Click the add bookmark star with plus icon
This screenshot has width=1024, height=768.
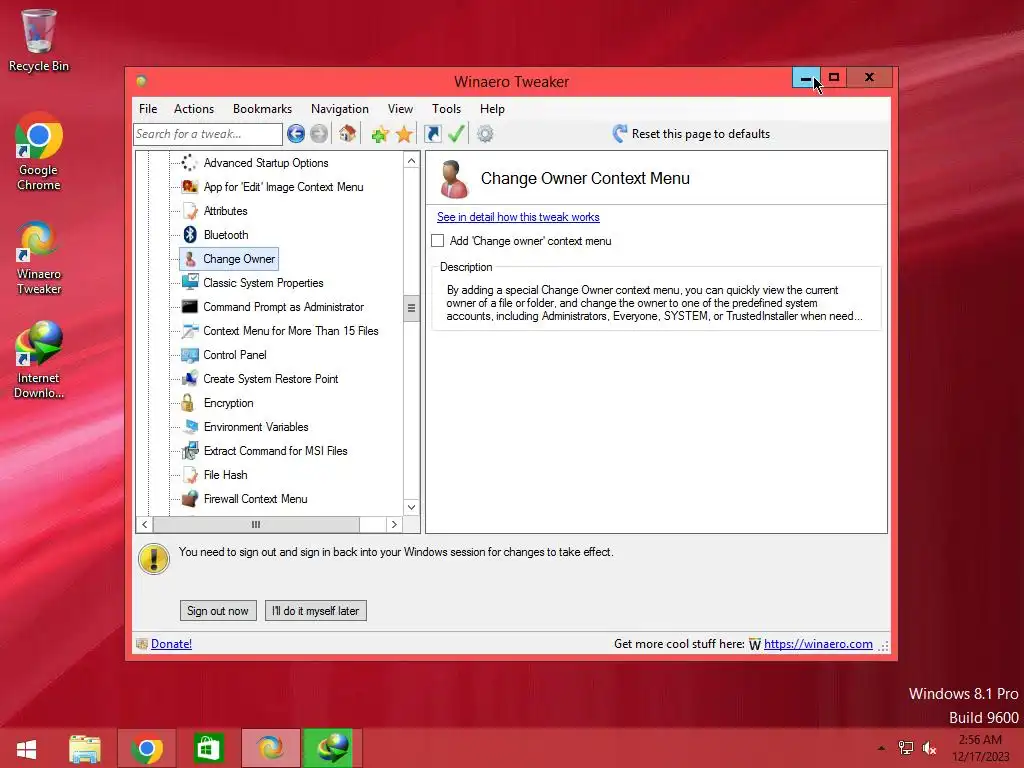coord(380,134)
